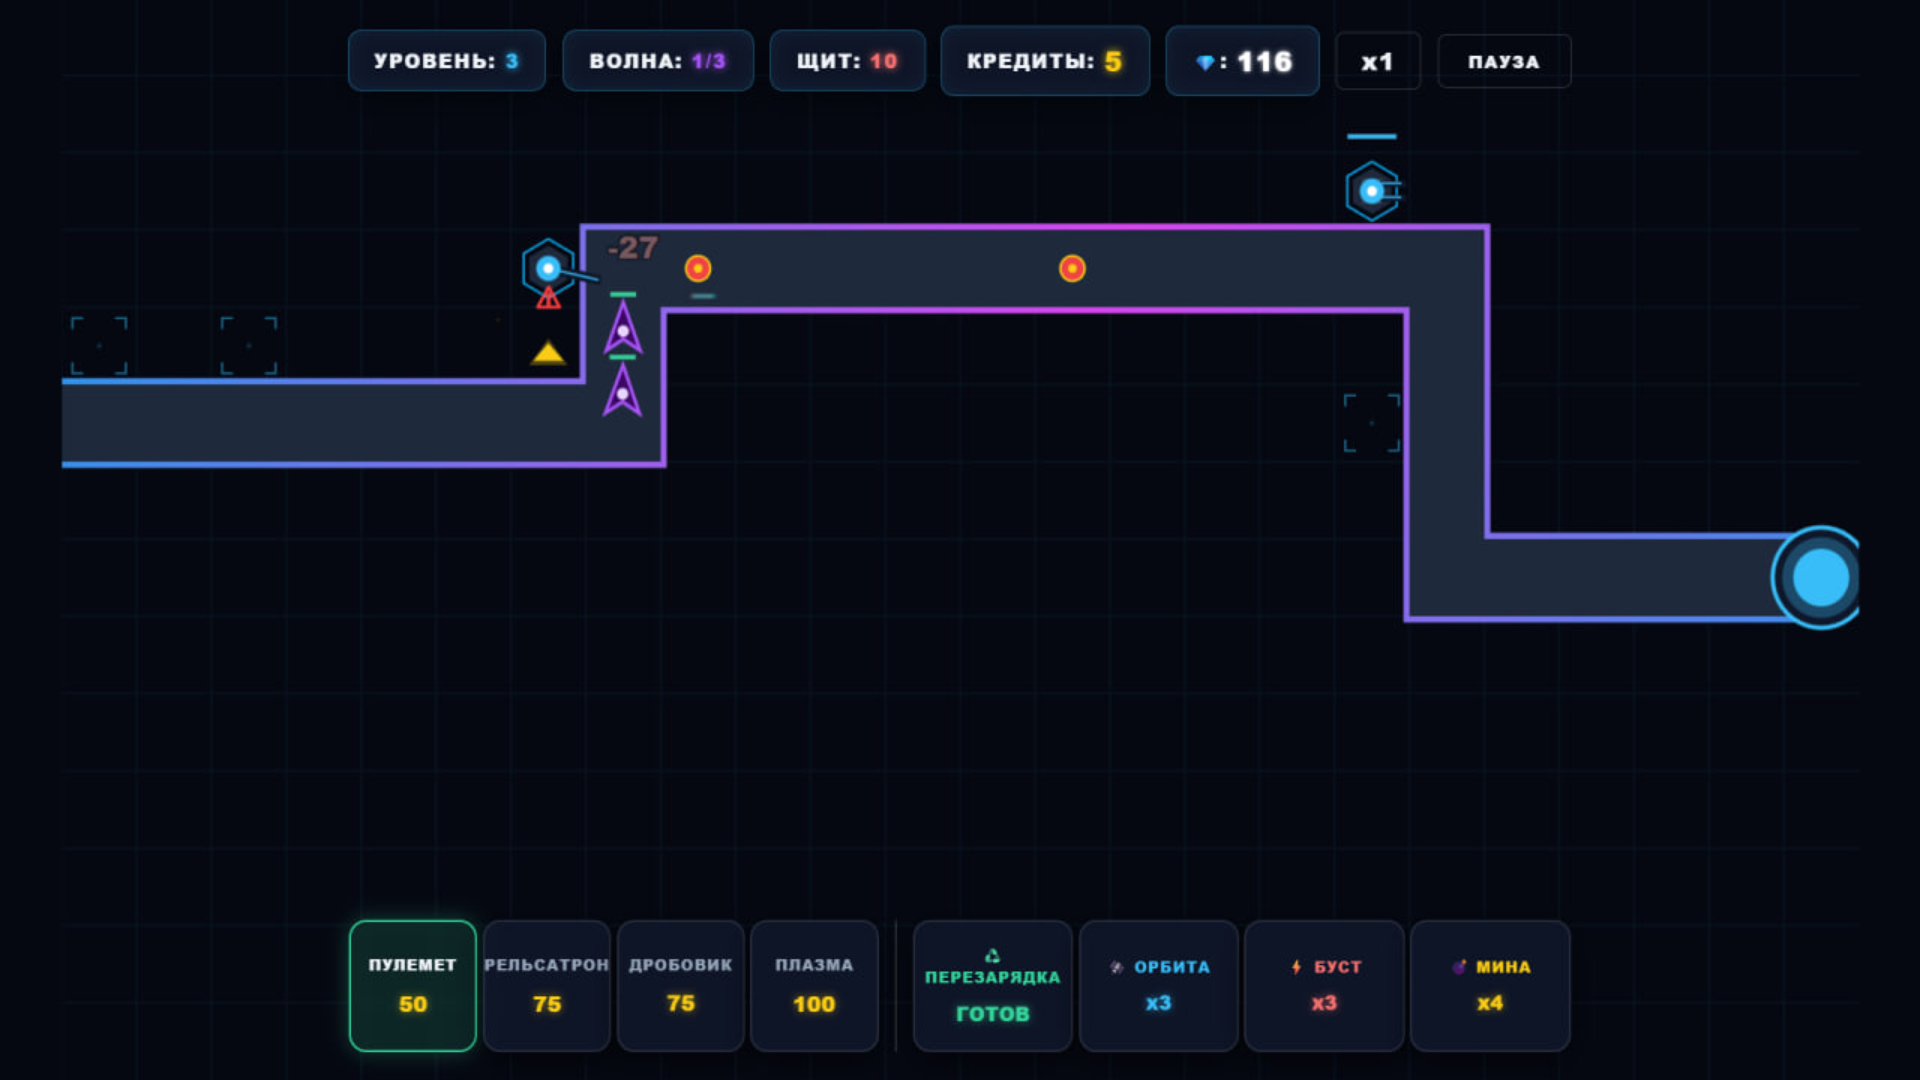Click the orange enemy on the upper path
Screen dimensions: 1920x1080
pyautogui.click(x=698, y=267)
